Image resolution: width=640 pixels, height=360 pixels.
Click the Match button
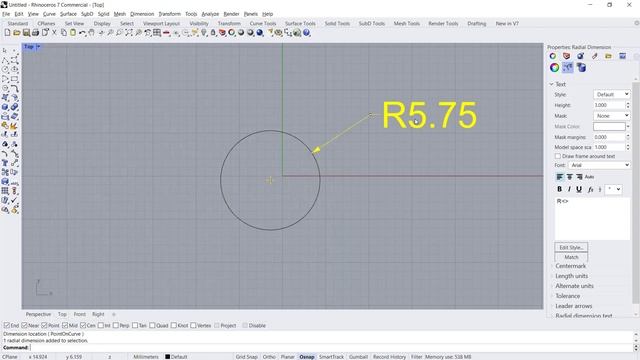click(x=571, y=257)
